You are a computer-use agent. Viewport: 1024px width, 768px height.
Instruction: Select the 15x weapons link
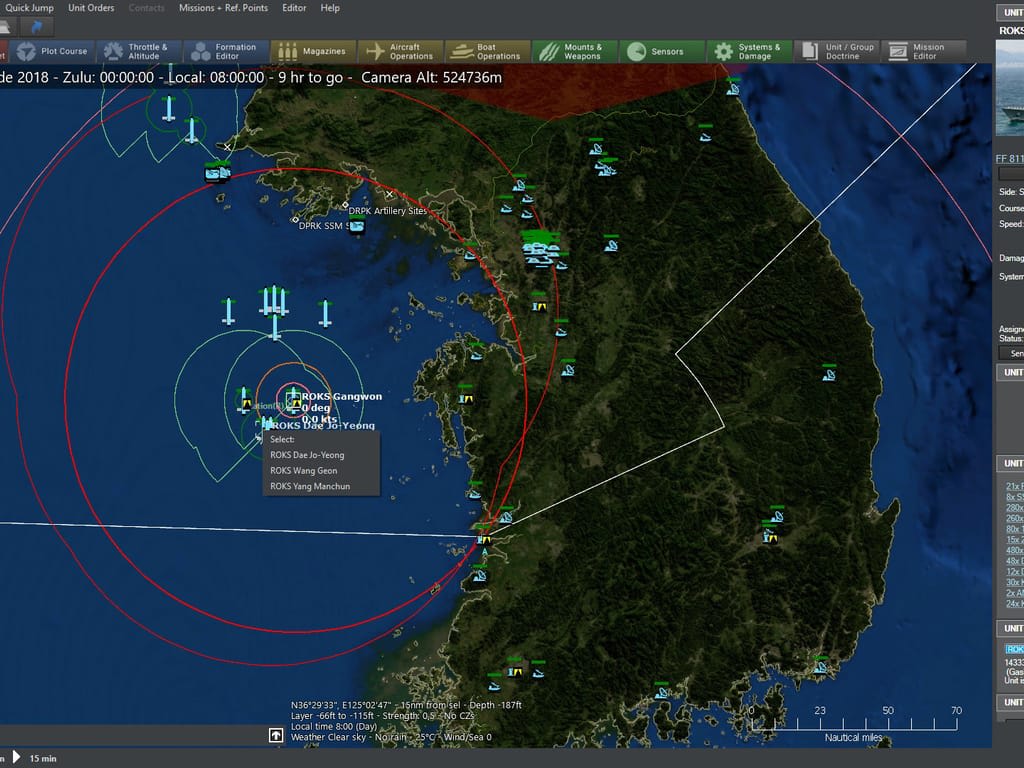click(x=1014, y=540)
